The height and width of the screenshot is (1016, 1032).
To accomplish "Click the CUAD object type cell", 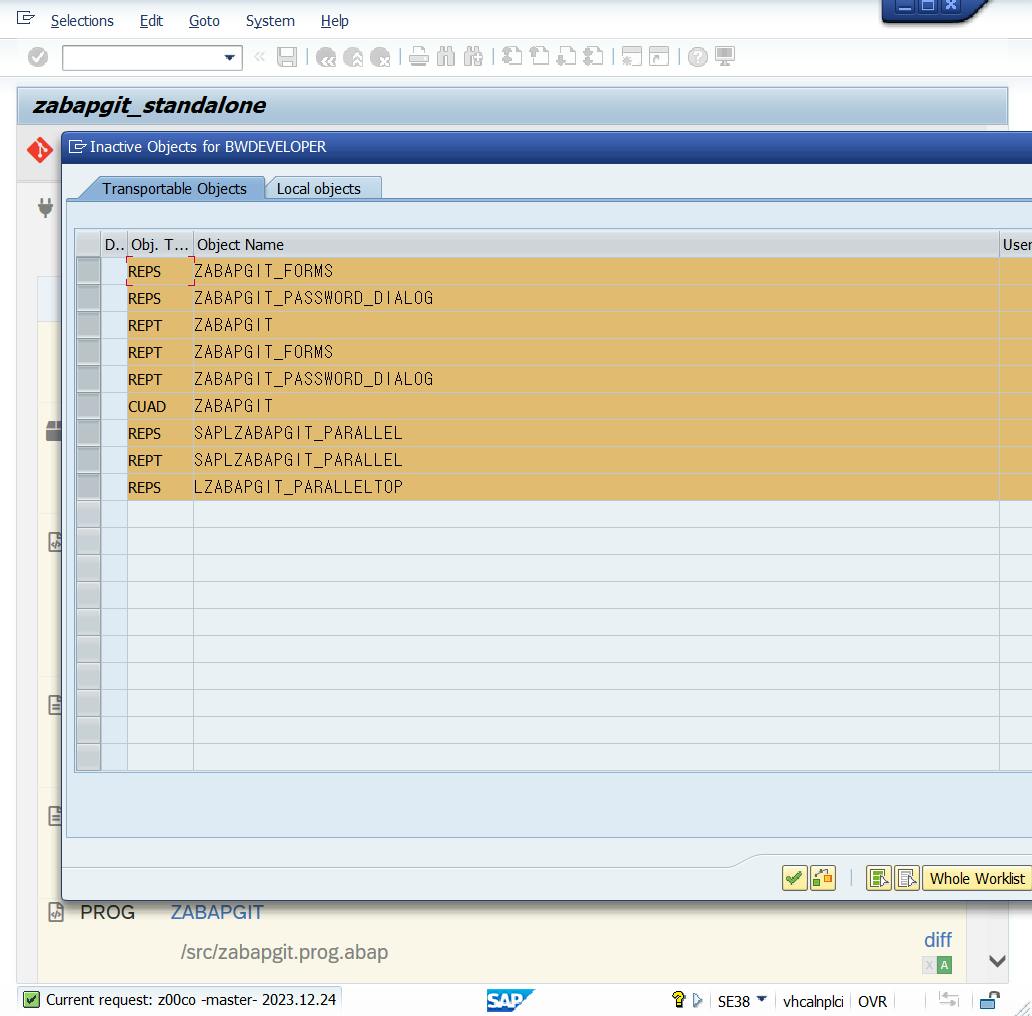I will tap(160, 406).
